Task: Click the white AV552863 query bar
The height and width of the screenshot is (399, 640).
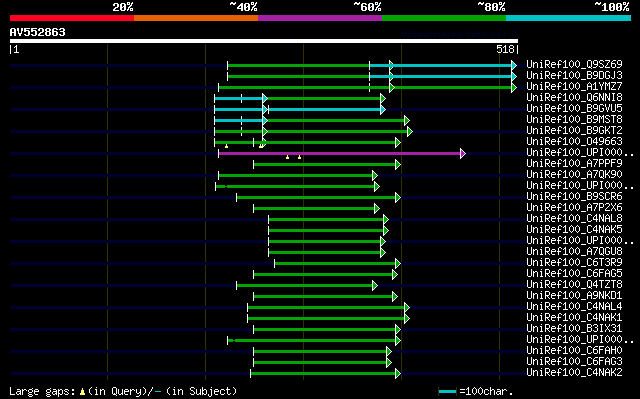Action: (264, 41)
